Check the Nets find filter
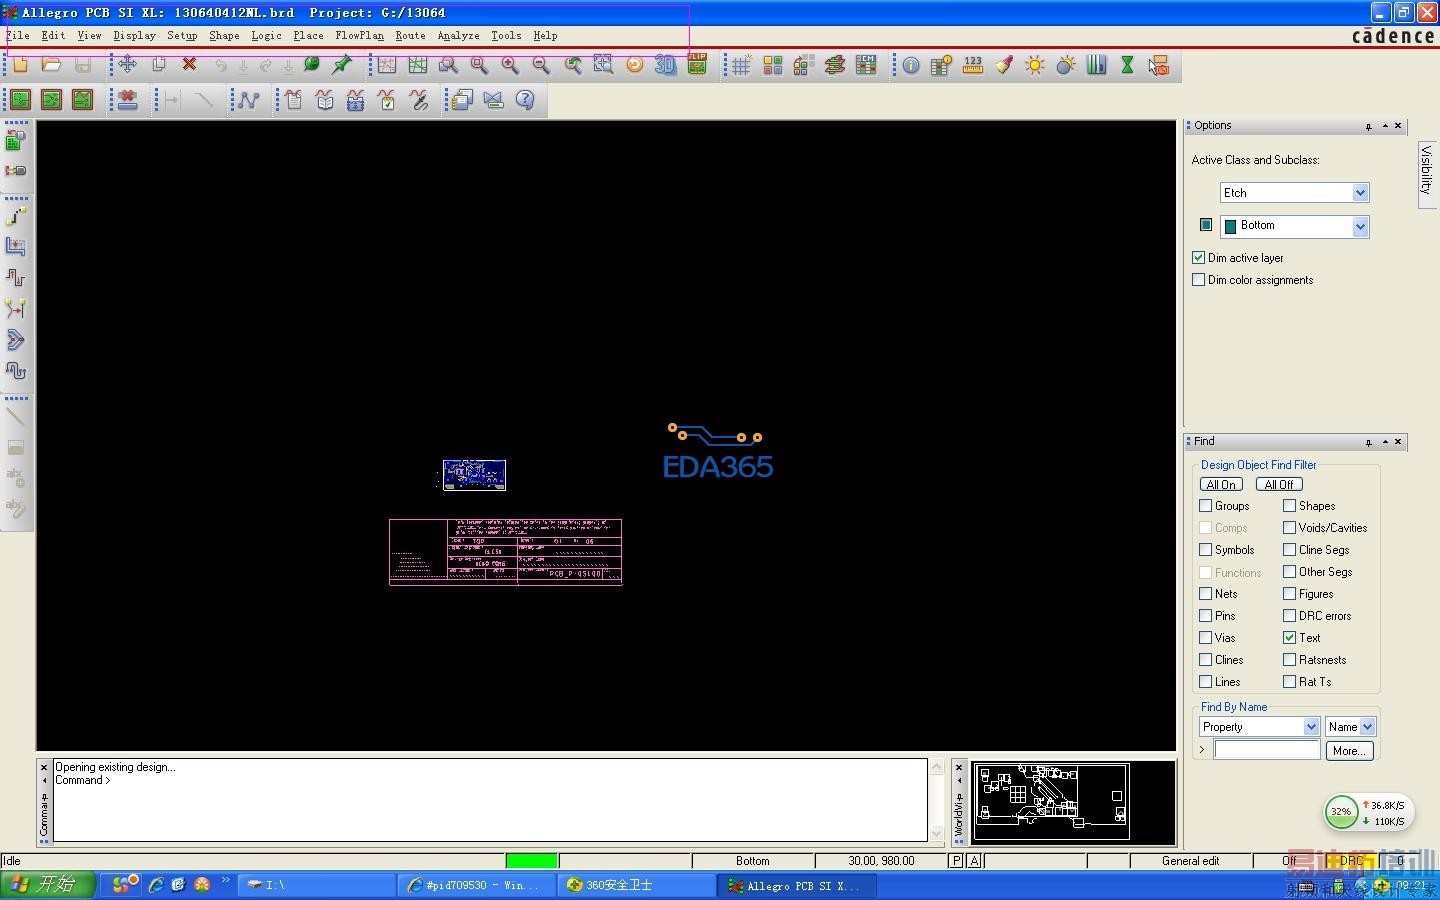 1206,594
